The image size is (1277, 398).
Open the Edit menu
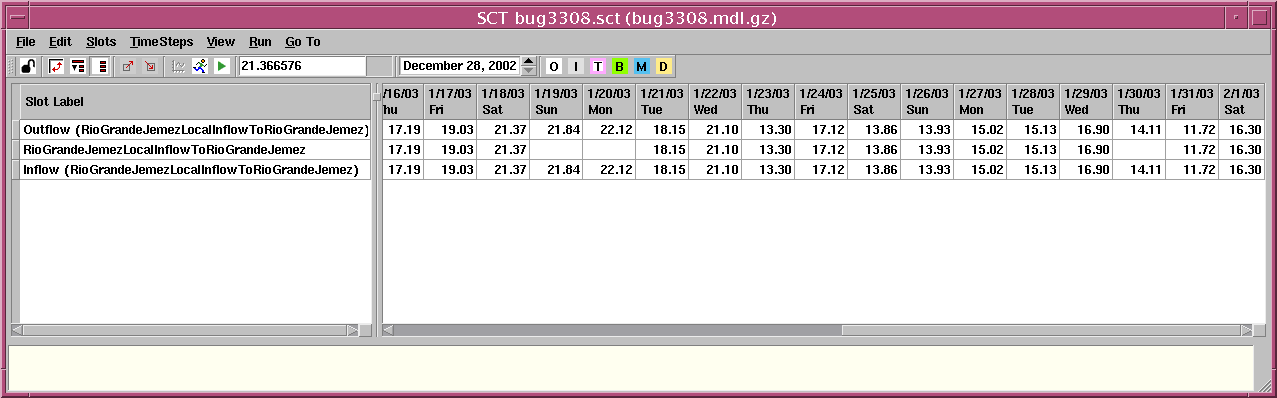60,42
